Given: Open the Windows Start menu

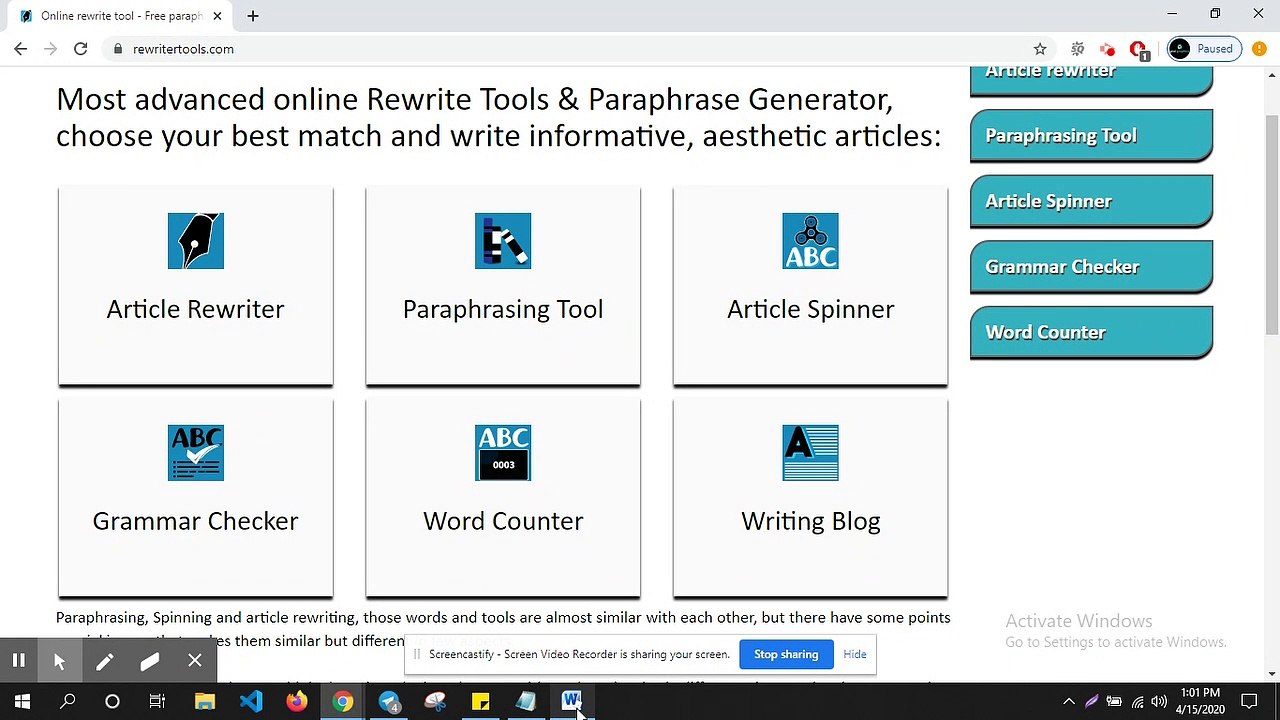Looking at the screenshot, I should click(22, 701).
